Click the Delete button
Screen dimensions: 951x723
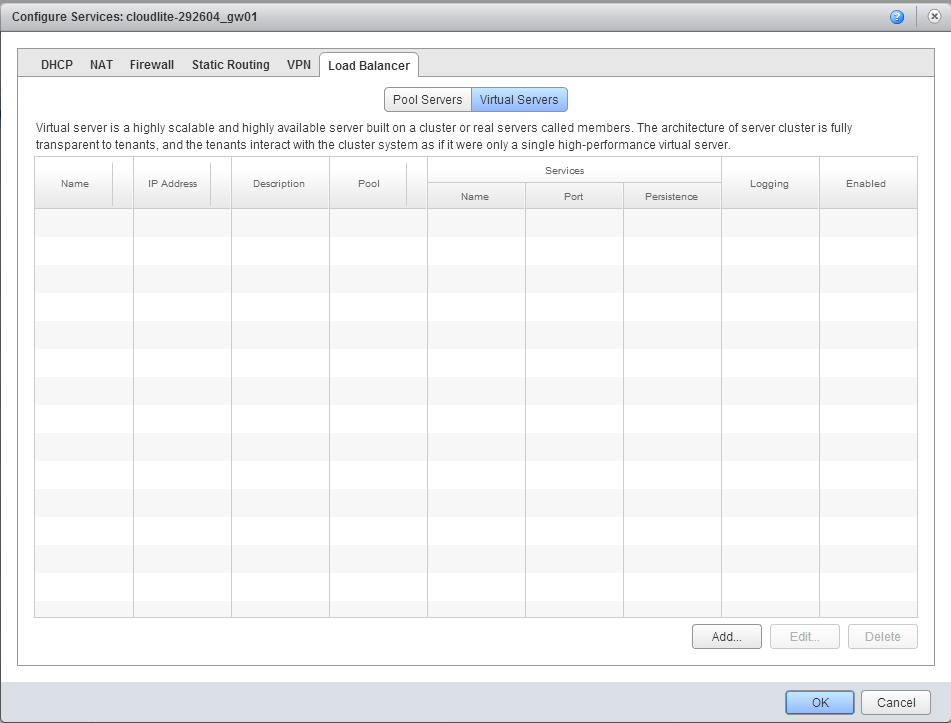(881, 636)
